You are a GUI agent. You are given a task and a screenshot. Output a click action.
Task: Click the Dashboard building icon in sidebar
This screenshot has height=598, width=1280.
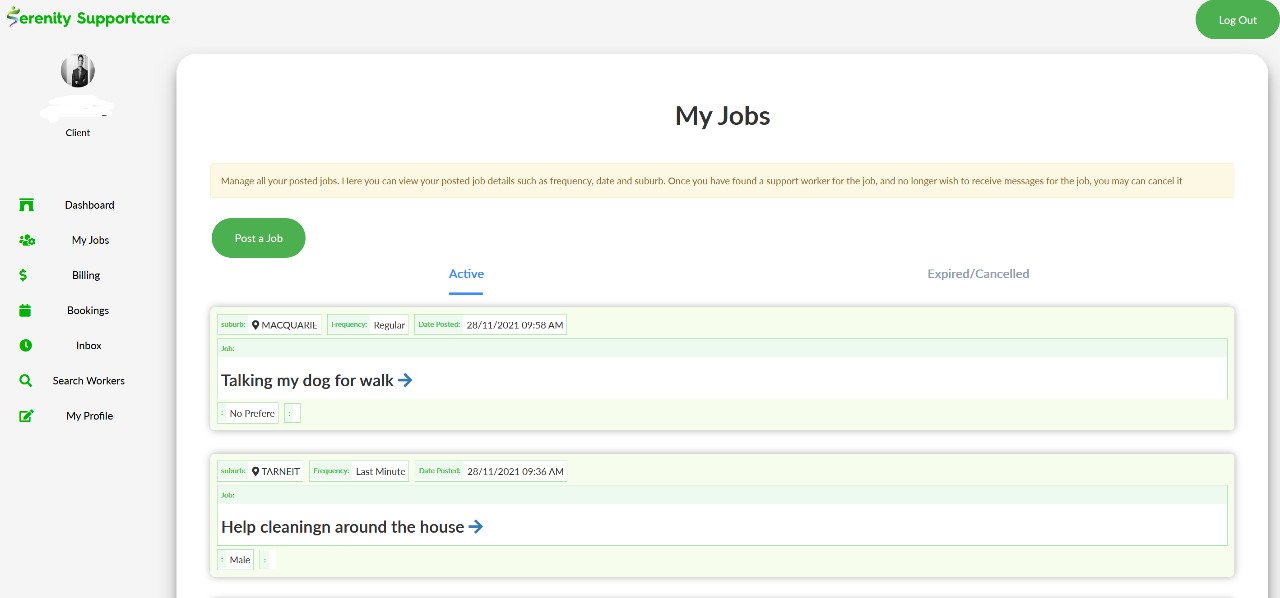click(x=27, y=205)
